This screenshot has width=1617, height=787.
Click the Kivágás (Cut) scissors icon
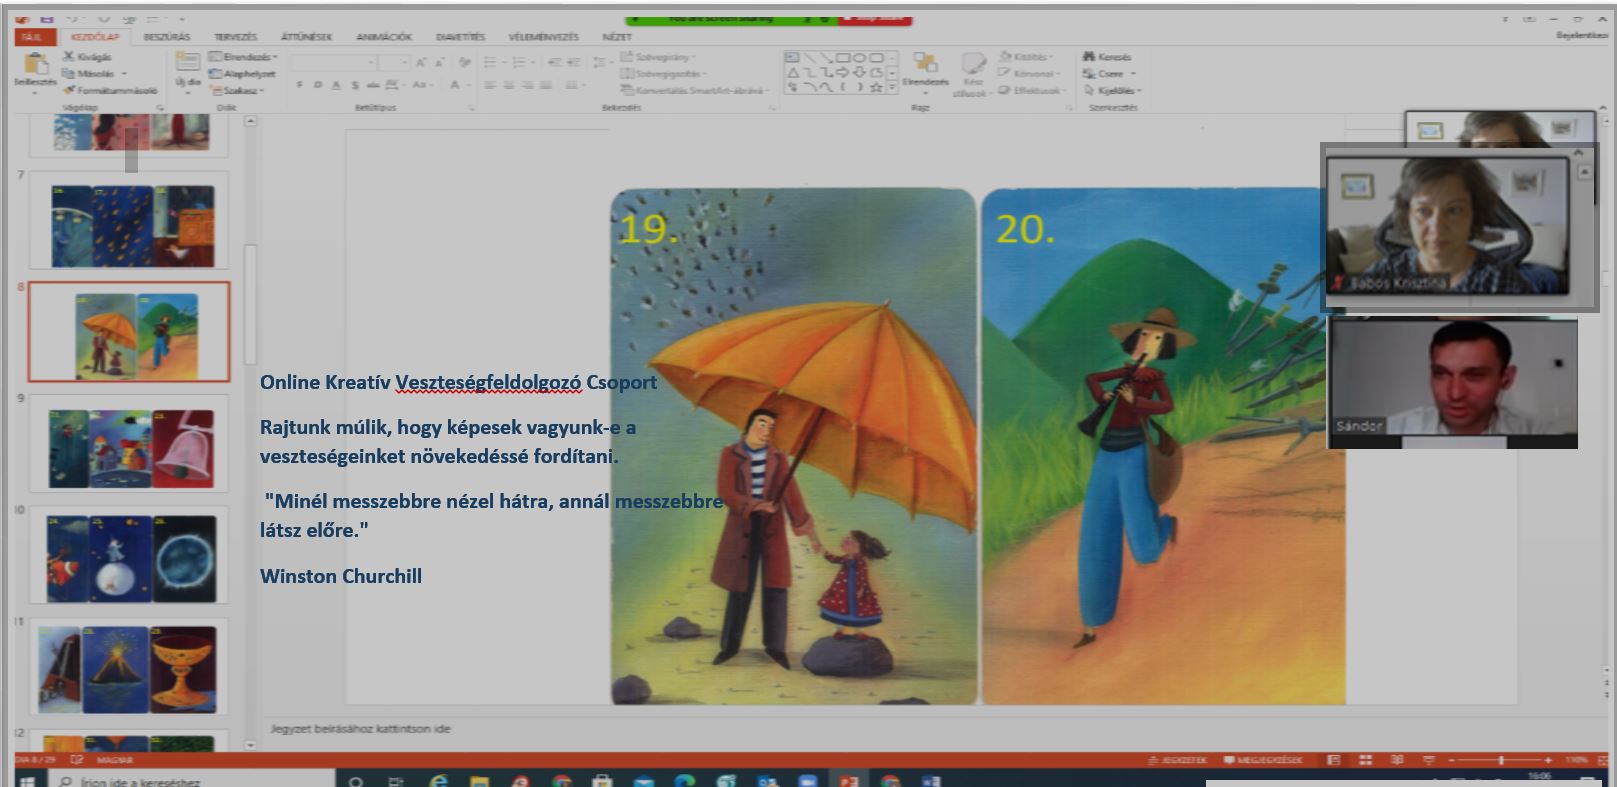click(69, 57)
